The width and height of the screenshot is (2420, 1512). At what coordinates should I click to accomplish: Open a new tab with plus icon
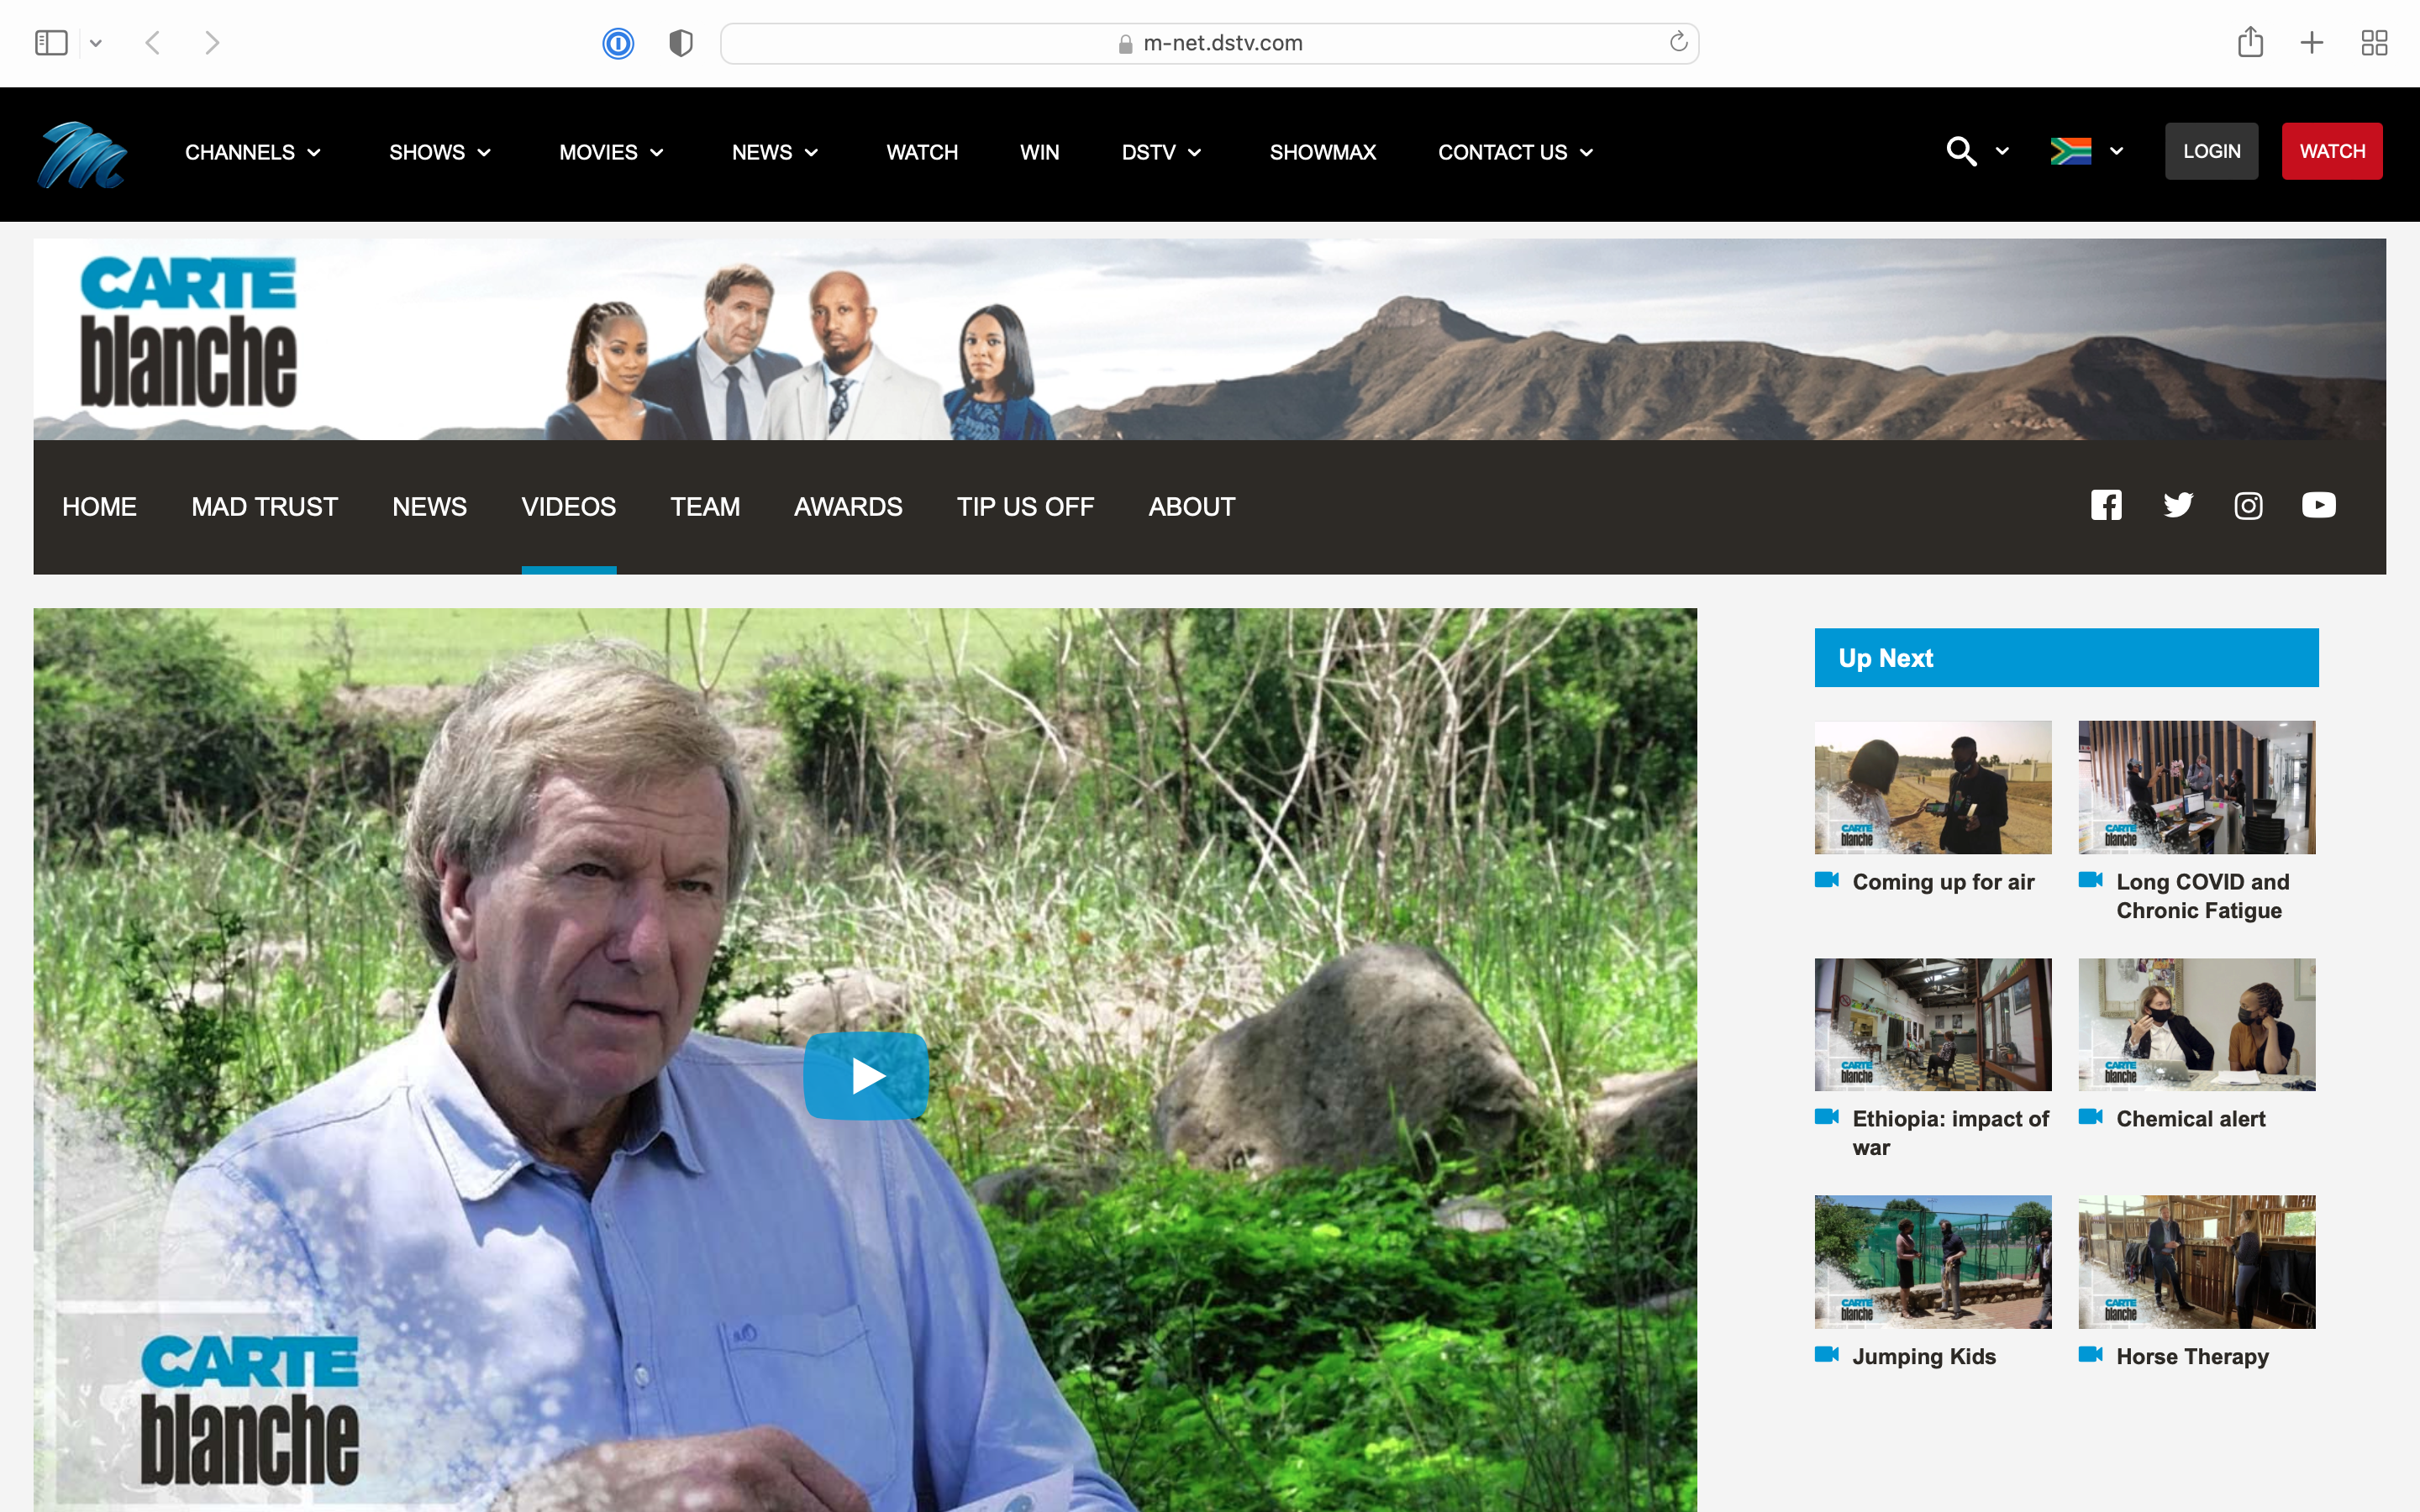coord(2312,43)
